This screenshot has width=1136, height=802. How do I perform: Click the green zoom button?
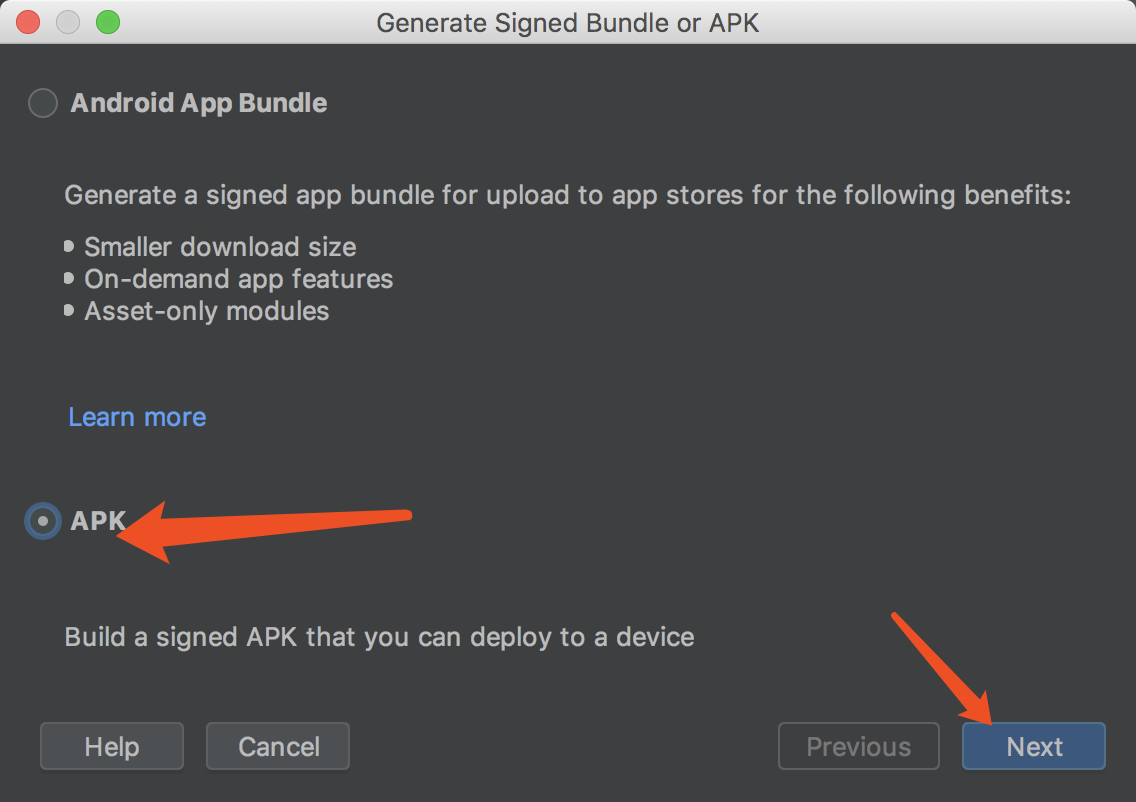coord(108,22)
